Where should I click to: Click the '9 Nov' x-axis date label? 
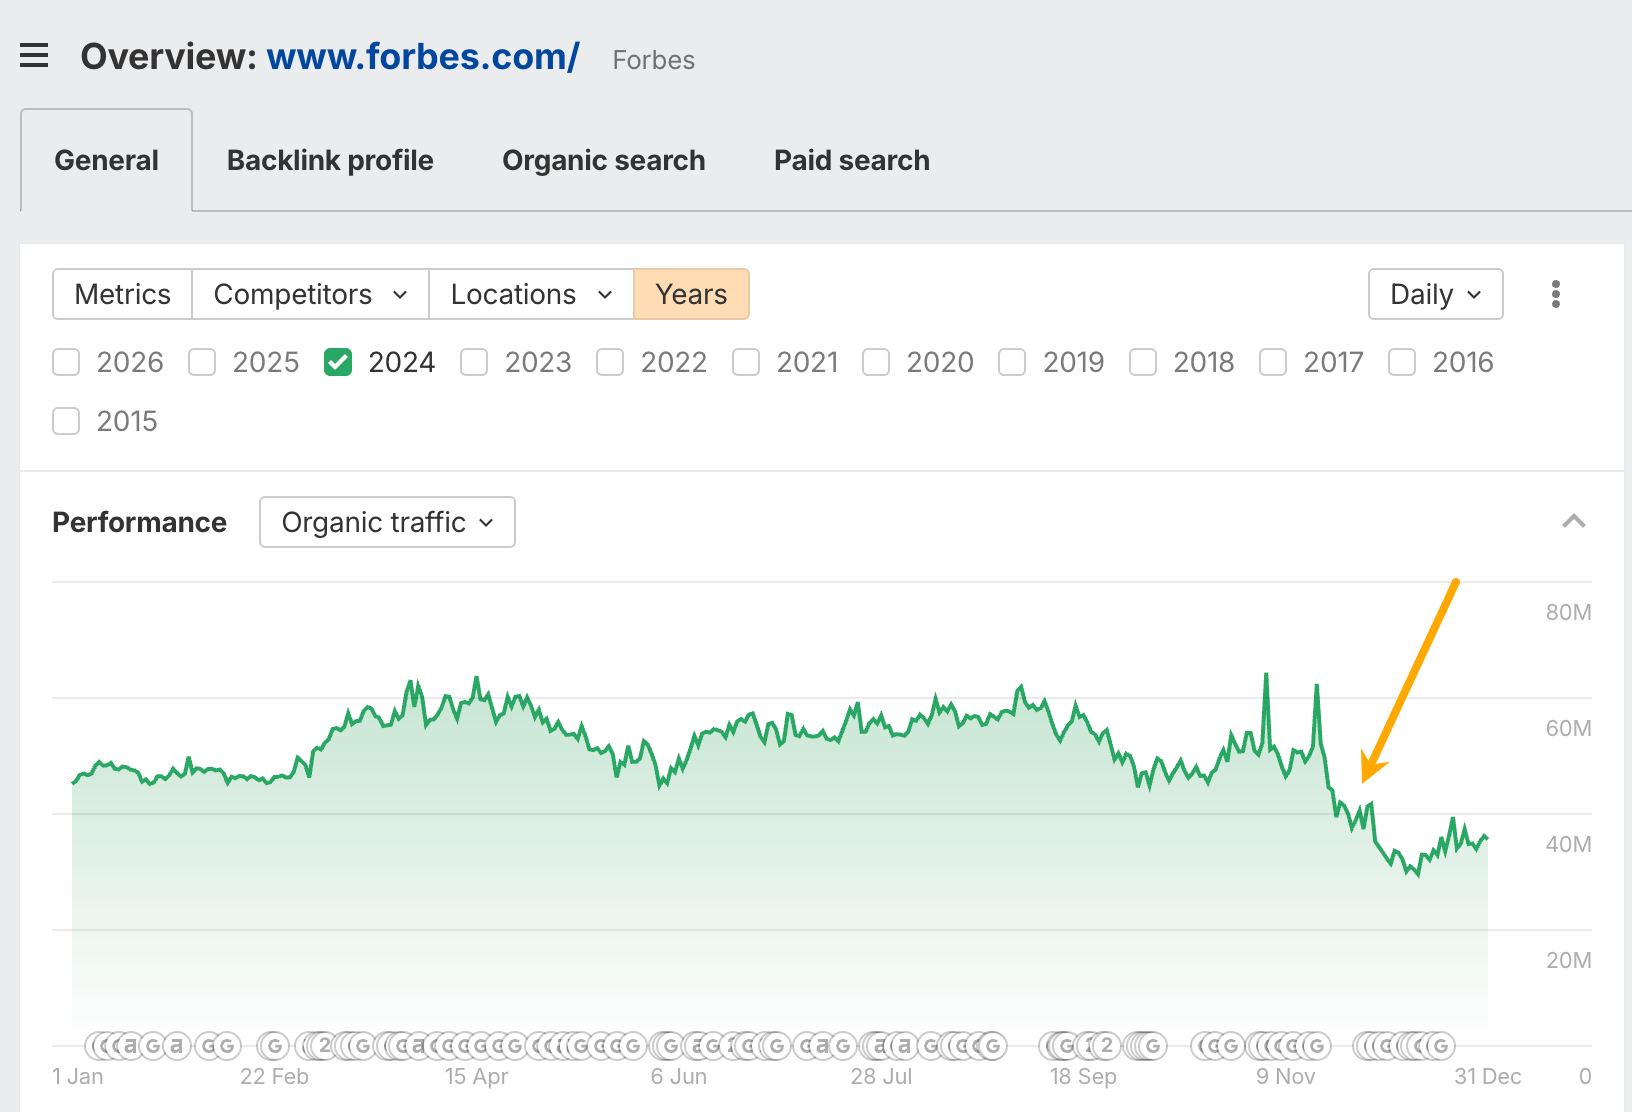pyautogui.click(x=1286, y=1077)
